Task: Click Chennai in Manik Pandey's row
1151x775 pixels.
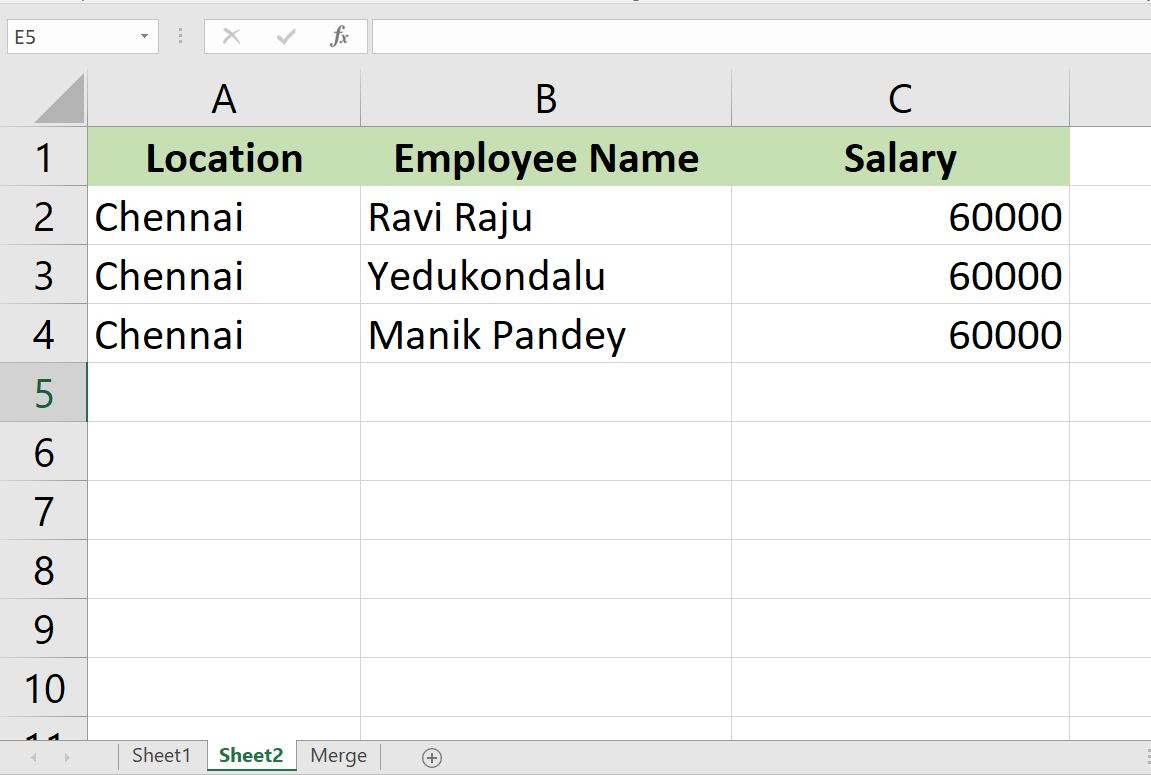Action: click(224, 334)
